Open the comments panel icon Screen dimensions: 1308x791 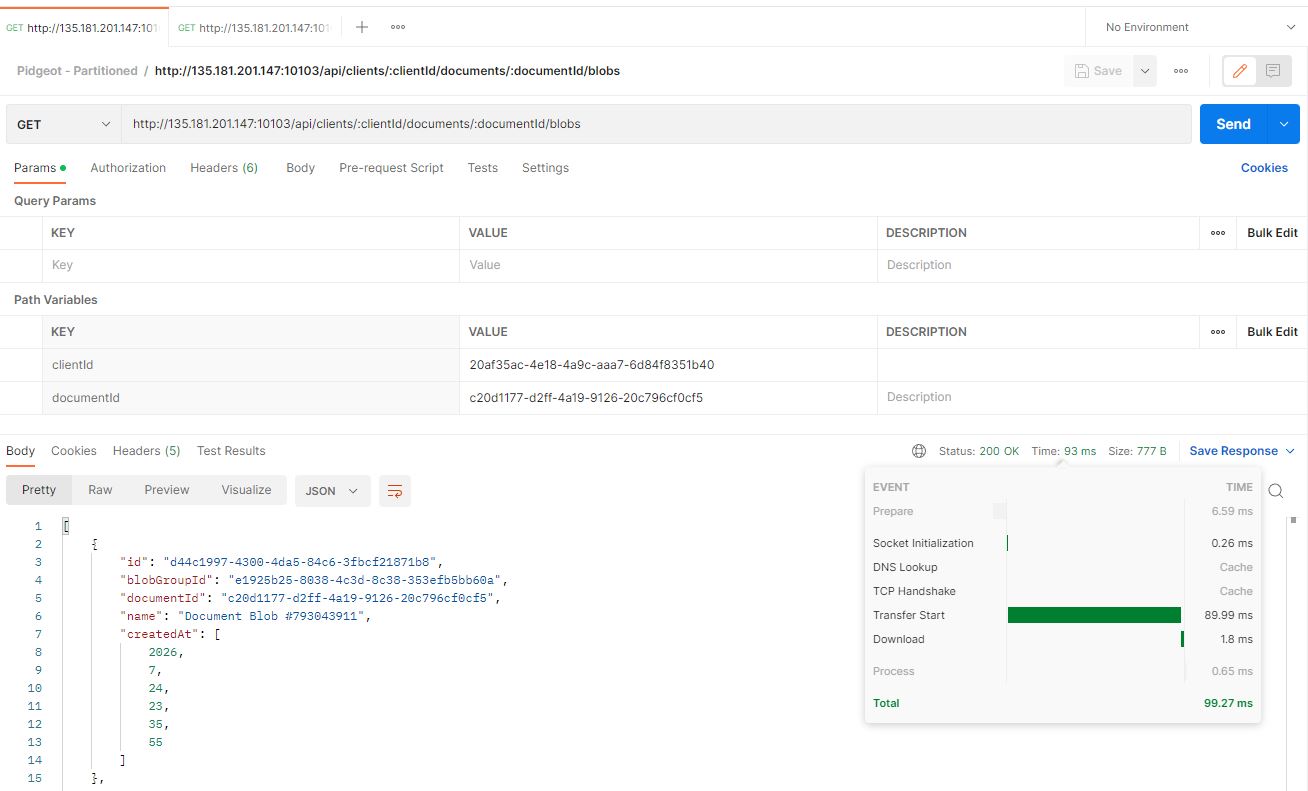pos(1273,71)
